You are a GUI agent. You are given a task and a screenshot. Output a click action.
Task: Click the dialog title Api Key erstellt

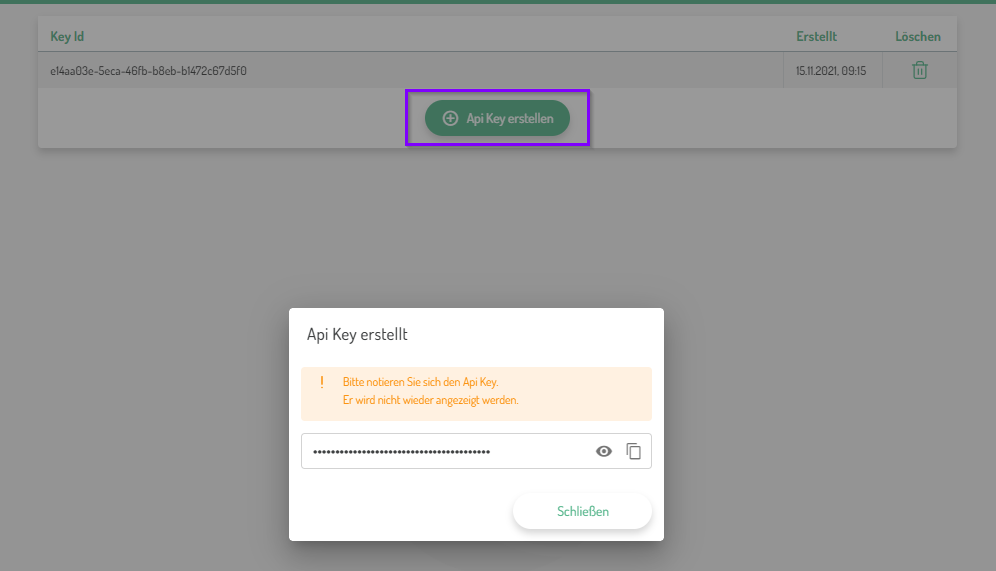coord(357,335)
